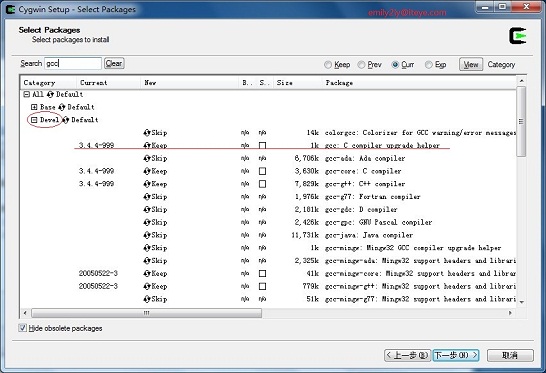Screen dimensions: 546x373
Task: Select the Keep radio button
Action: pyautogui.click(x=328, y=65)
